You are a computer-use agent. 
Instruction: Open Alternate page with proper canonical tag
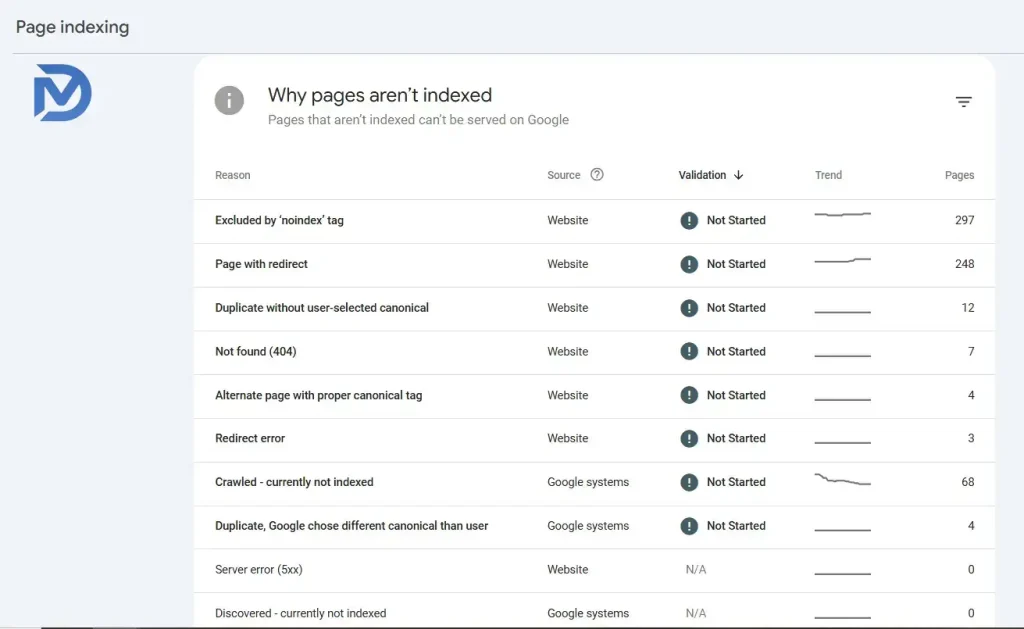(x=318, y=396)
